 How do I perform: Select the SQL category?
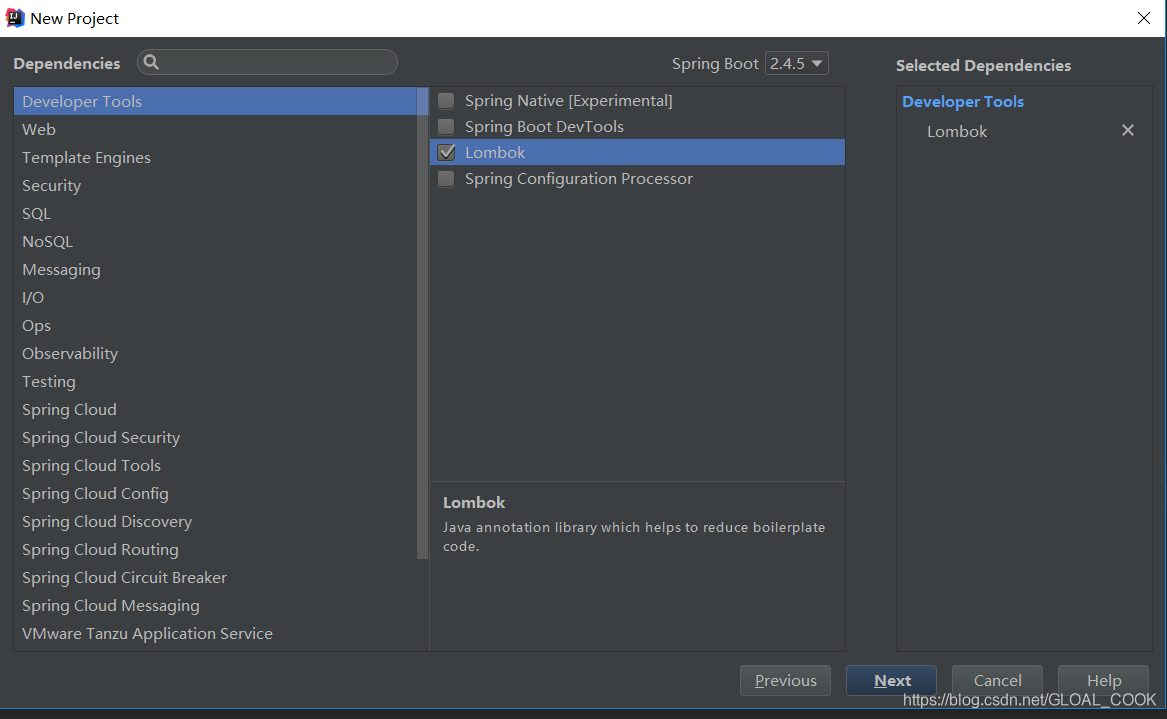[216, 214]
